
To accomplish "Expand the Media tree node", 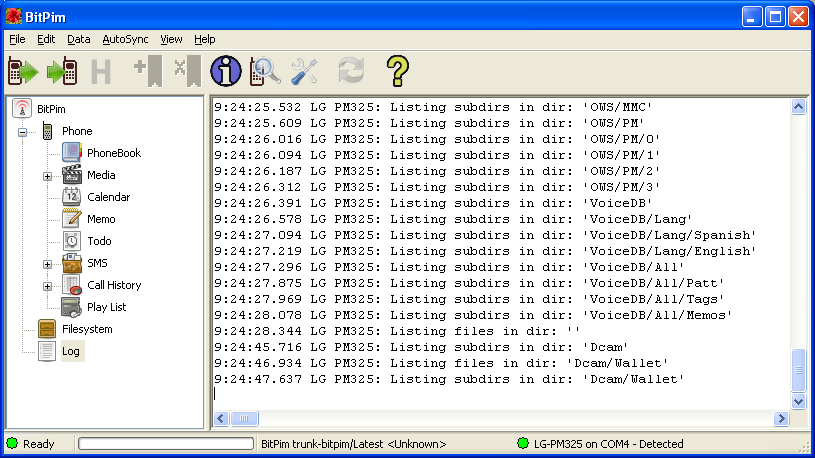I will (x=47, y=176).
